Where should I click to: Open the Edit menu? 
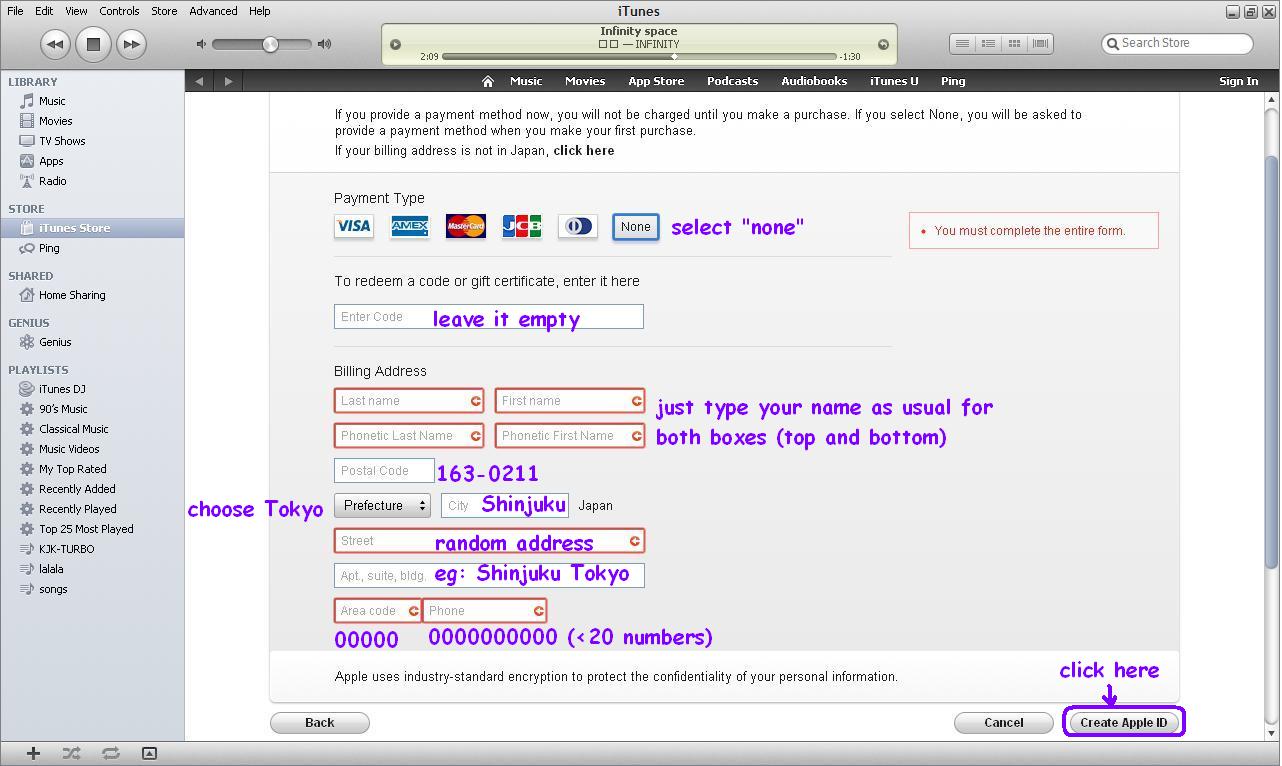[44, 11]
